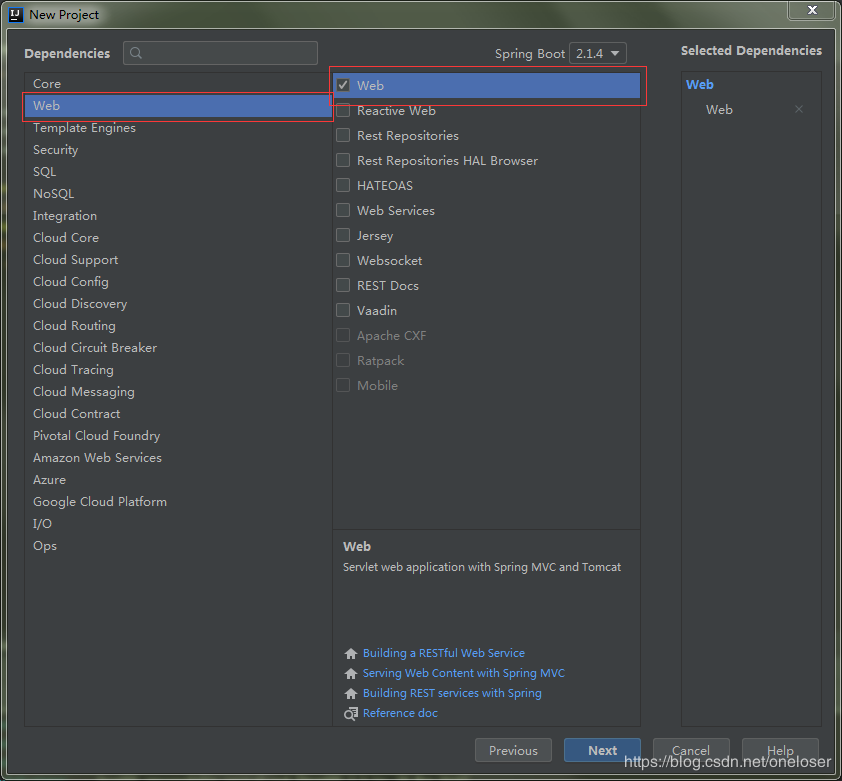The image size is (842, 781).
Task: Select the Security category
Action: pyautogui.click(x=178, y=149)
